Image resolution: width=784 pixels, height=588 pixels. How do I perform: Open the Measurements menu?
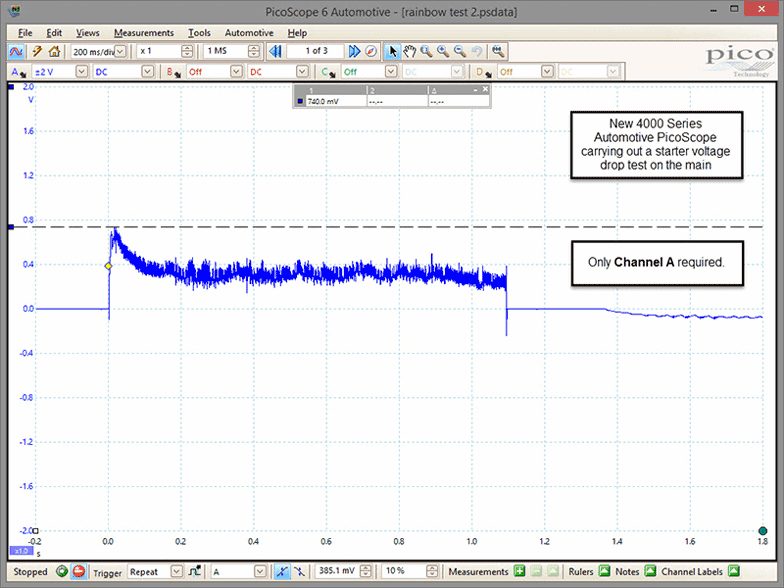point(144,33)
